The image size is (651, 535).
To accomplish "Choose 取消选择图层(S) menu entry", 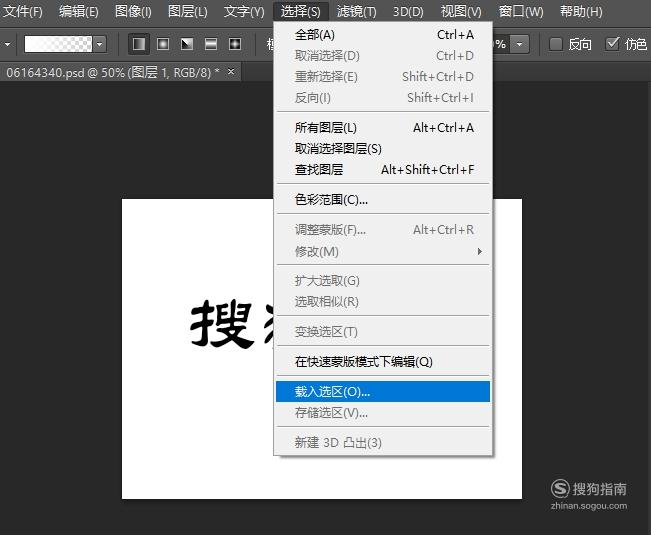I will click(x=383, y=149).
